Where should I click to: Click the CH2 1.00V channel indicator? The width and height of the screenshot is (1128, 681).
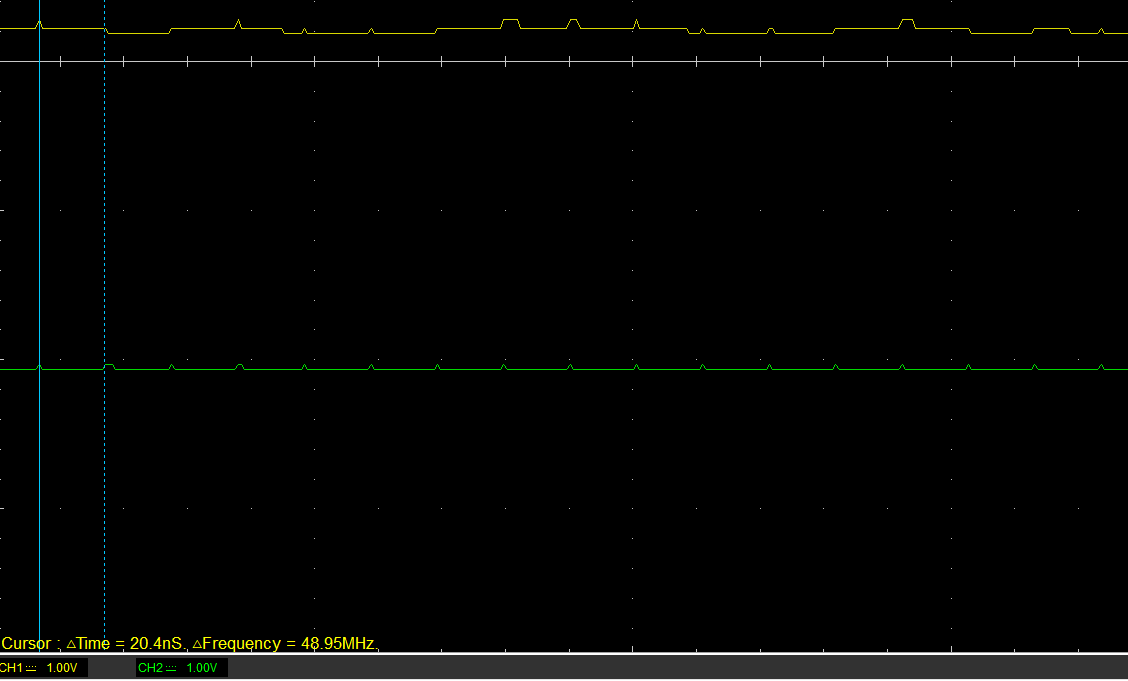click(182, 668)
